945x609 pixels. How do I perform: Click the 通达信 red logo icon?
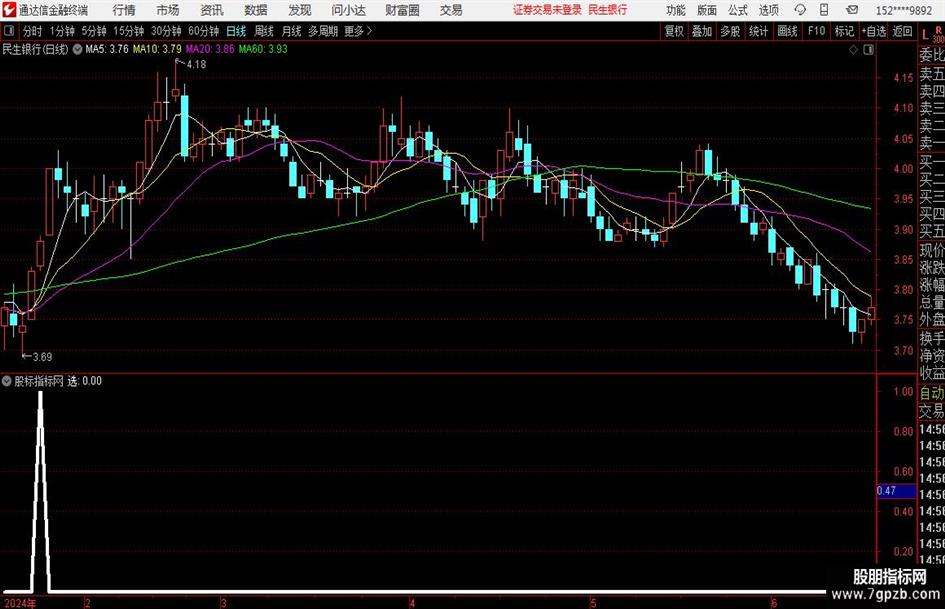click(x=9, y=10)
